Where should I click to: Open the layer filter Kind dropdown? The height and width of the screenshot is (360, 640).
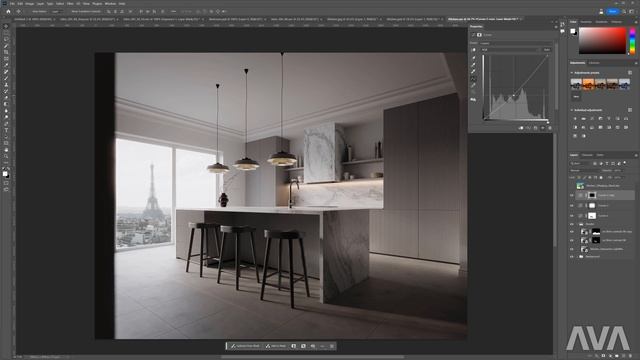pyautogui.click(x=580, y=163)
